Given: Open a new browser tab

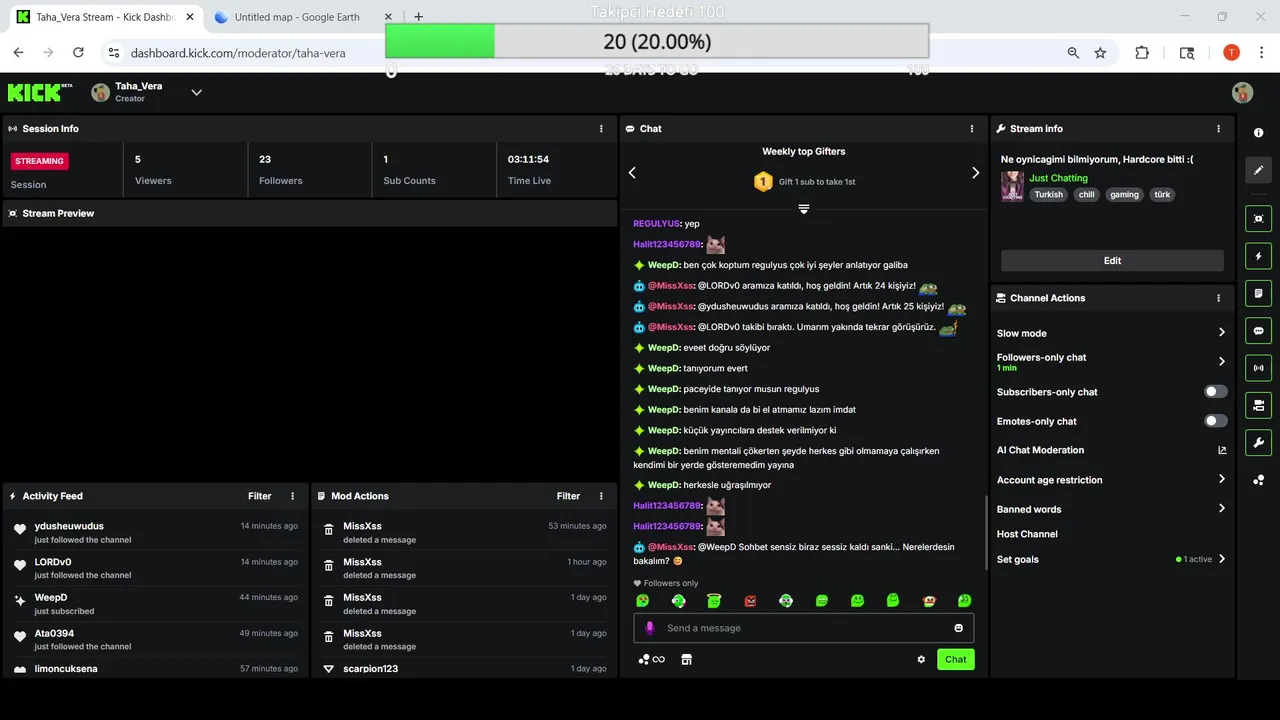Looking at the screenshot, I should point(418,17).
